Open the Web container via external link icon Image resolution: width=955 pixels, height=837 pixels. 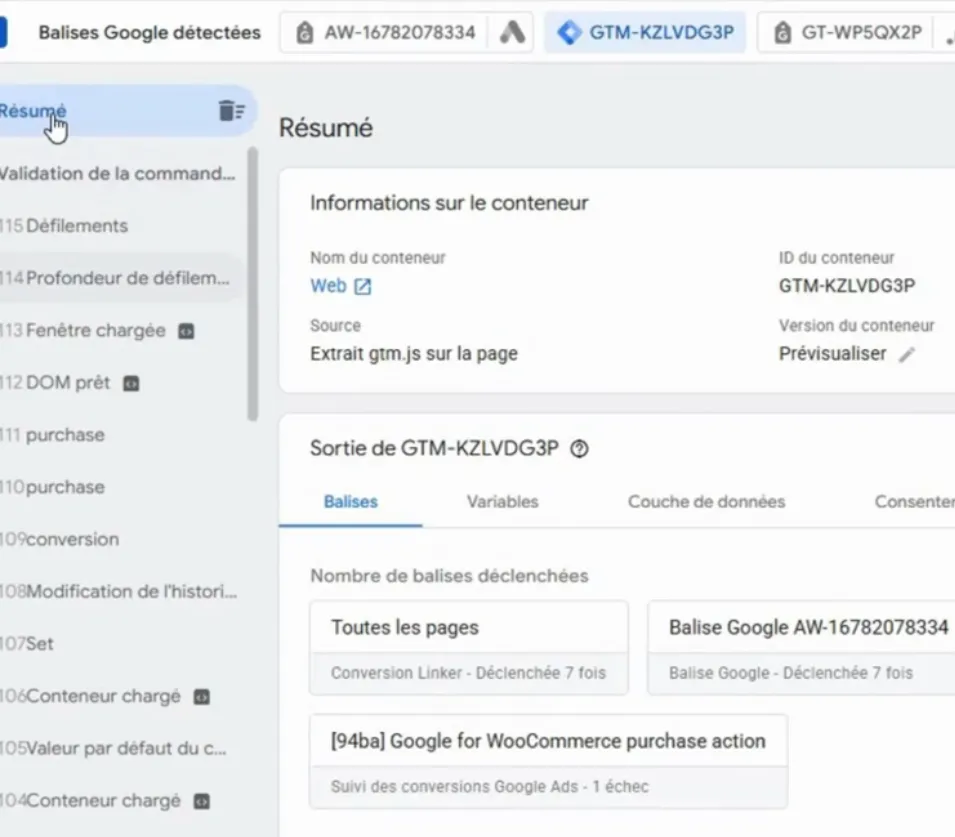(362, 285)
